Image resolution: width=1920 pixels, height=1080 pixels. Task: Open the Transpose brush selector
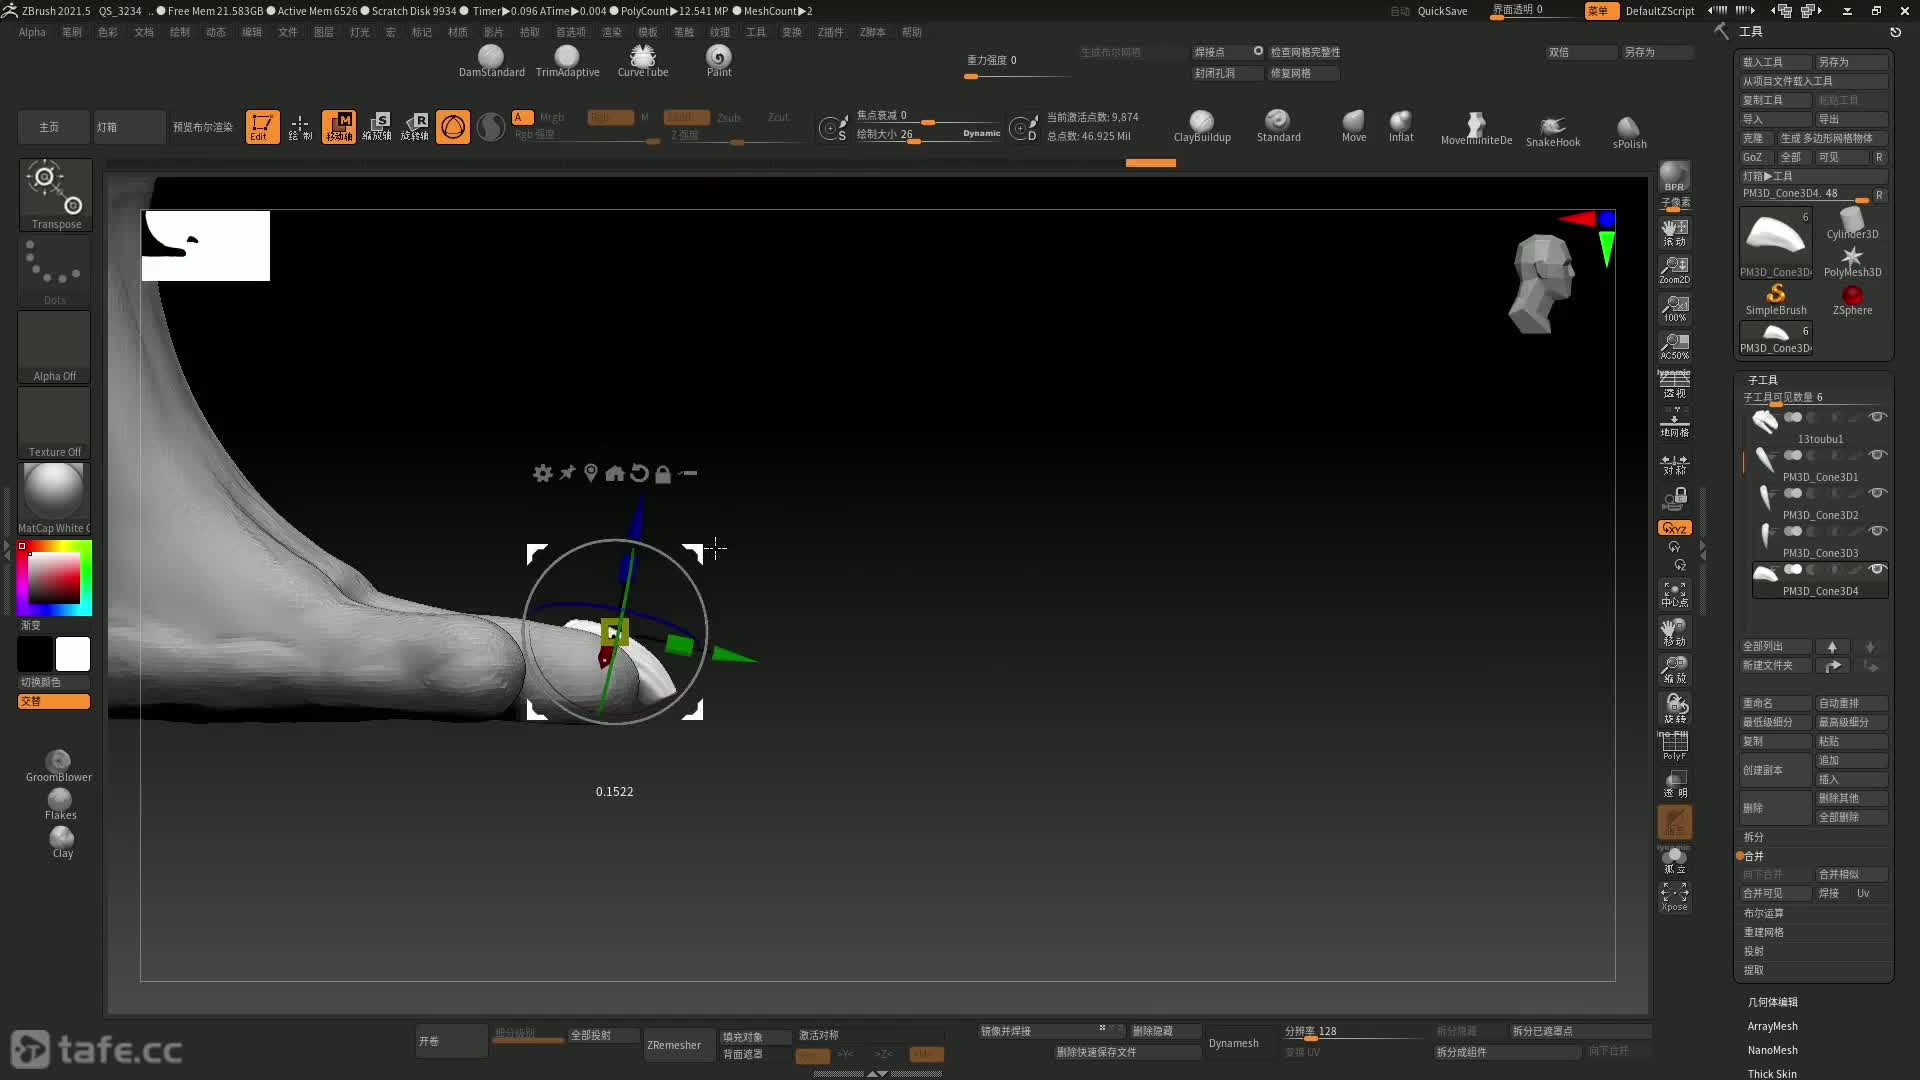[55, 194]
